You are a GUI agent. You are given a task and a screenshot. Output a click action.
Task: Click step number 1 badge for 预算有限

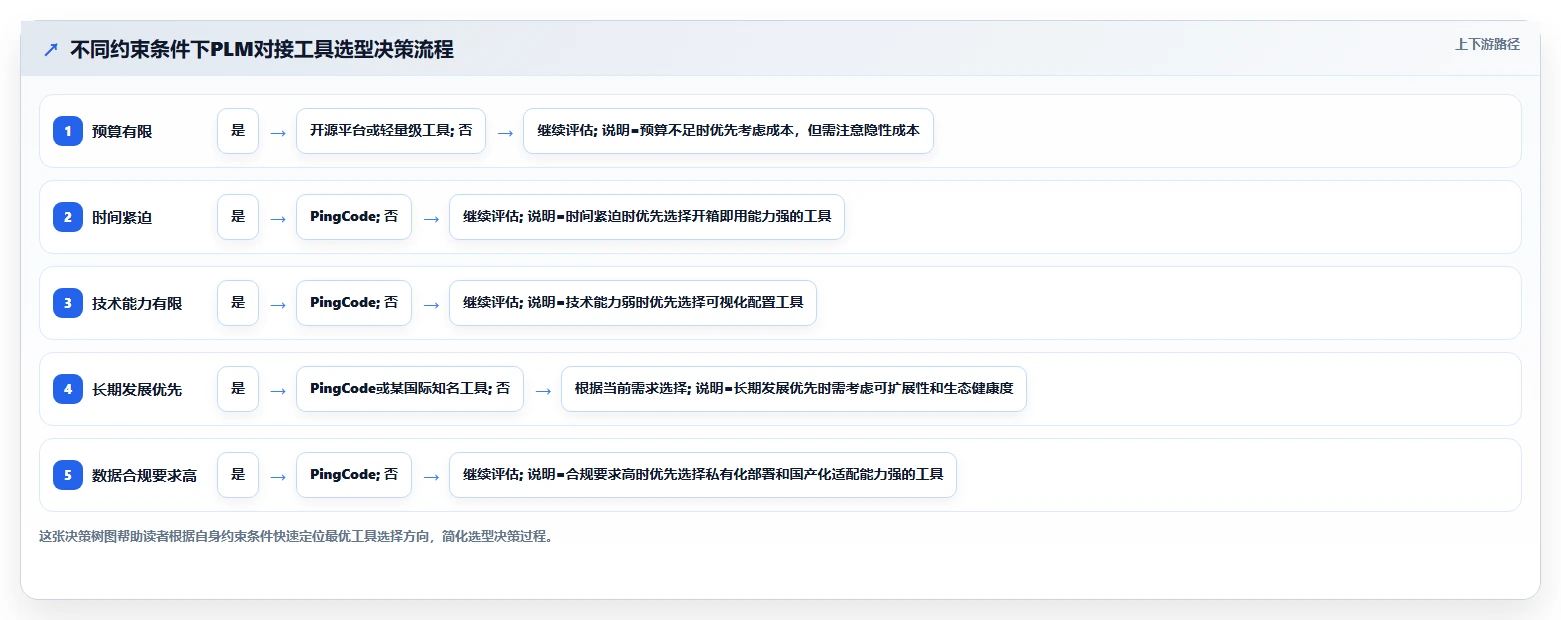pos(68,130)
